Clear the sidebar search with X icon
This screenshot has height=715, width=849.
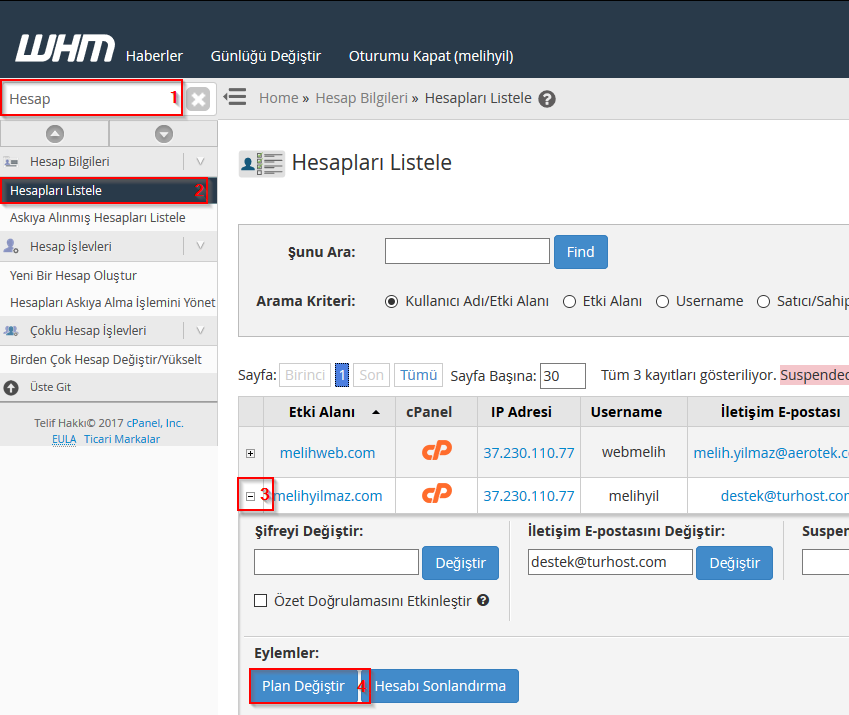(199, 99)
